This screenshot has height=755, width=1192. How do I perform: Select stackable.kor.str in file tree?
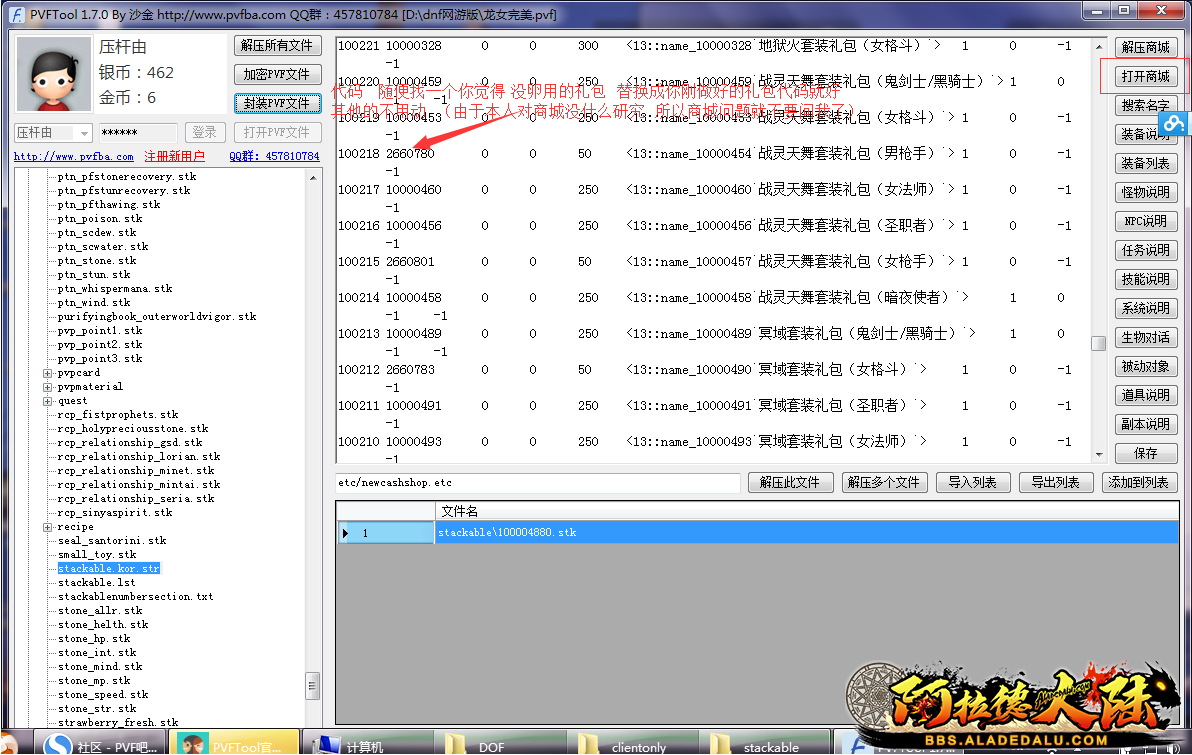(x=108, y=568)
